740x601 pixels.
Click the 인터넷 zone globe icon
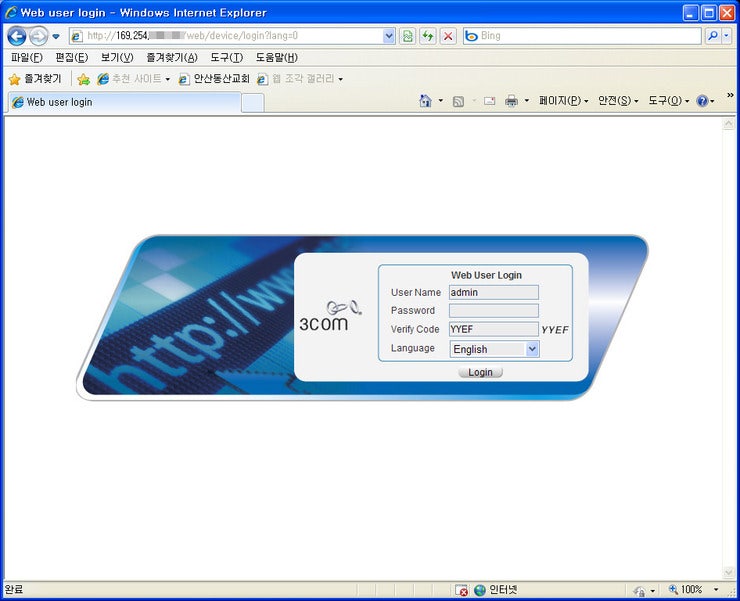(x=480, y=590)
